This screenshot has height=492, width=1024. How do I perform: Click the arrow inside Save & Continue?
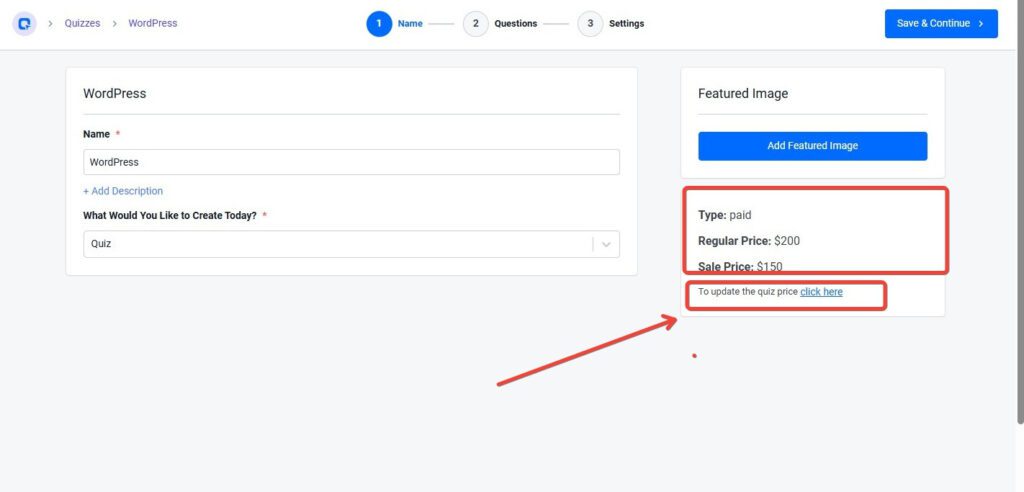pos(981,24)
